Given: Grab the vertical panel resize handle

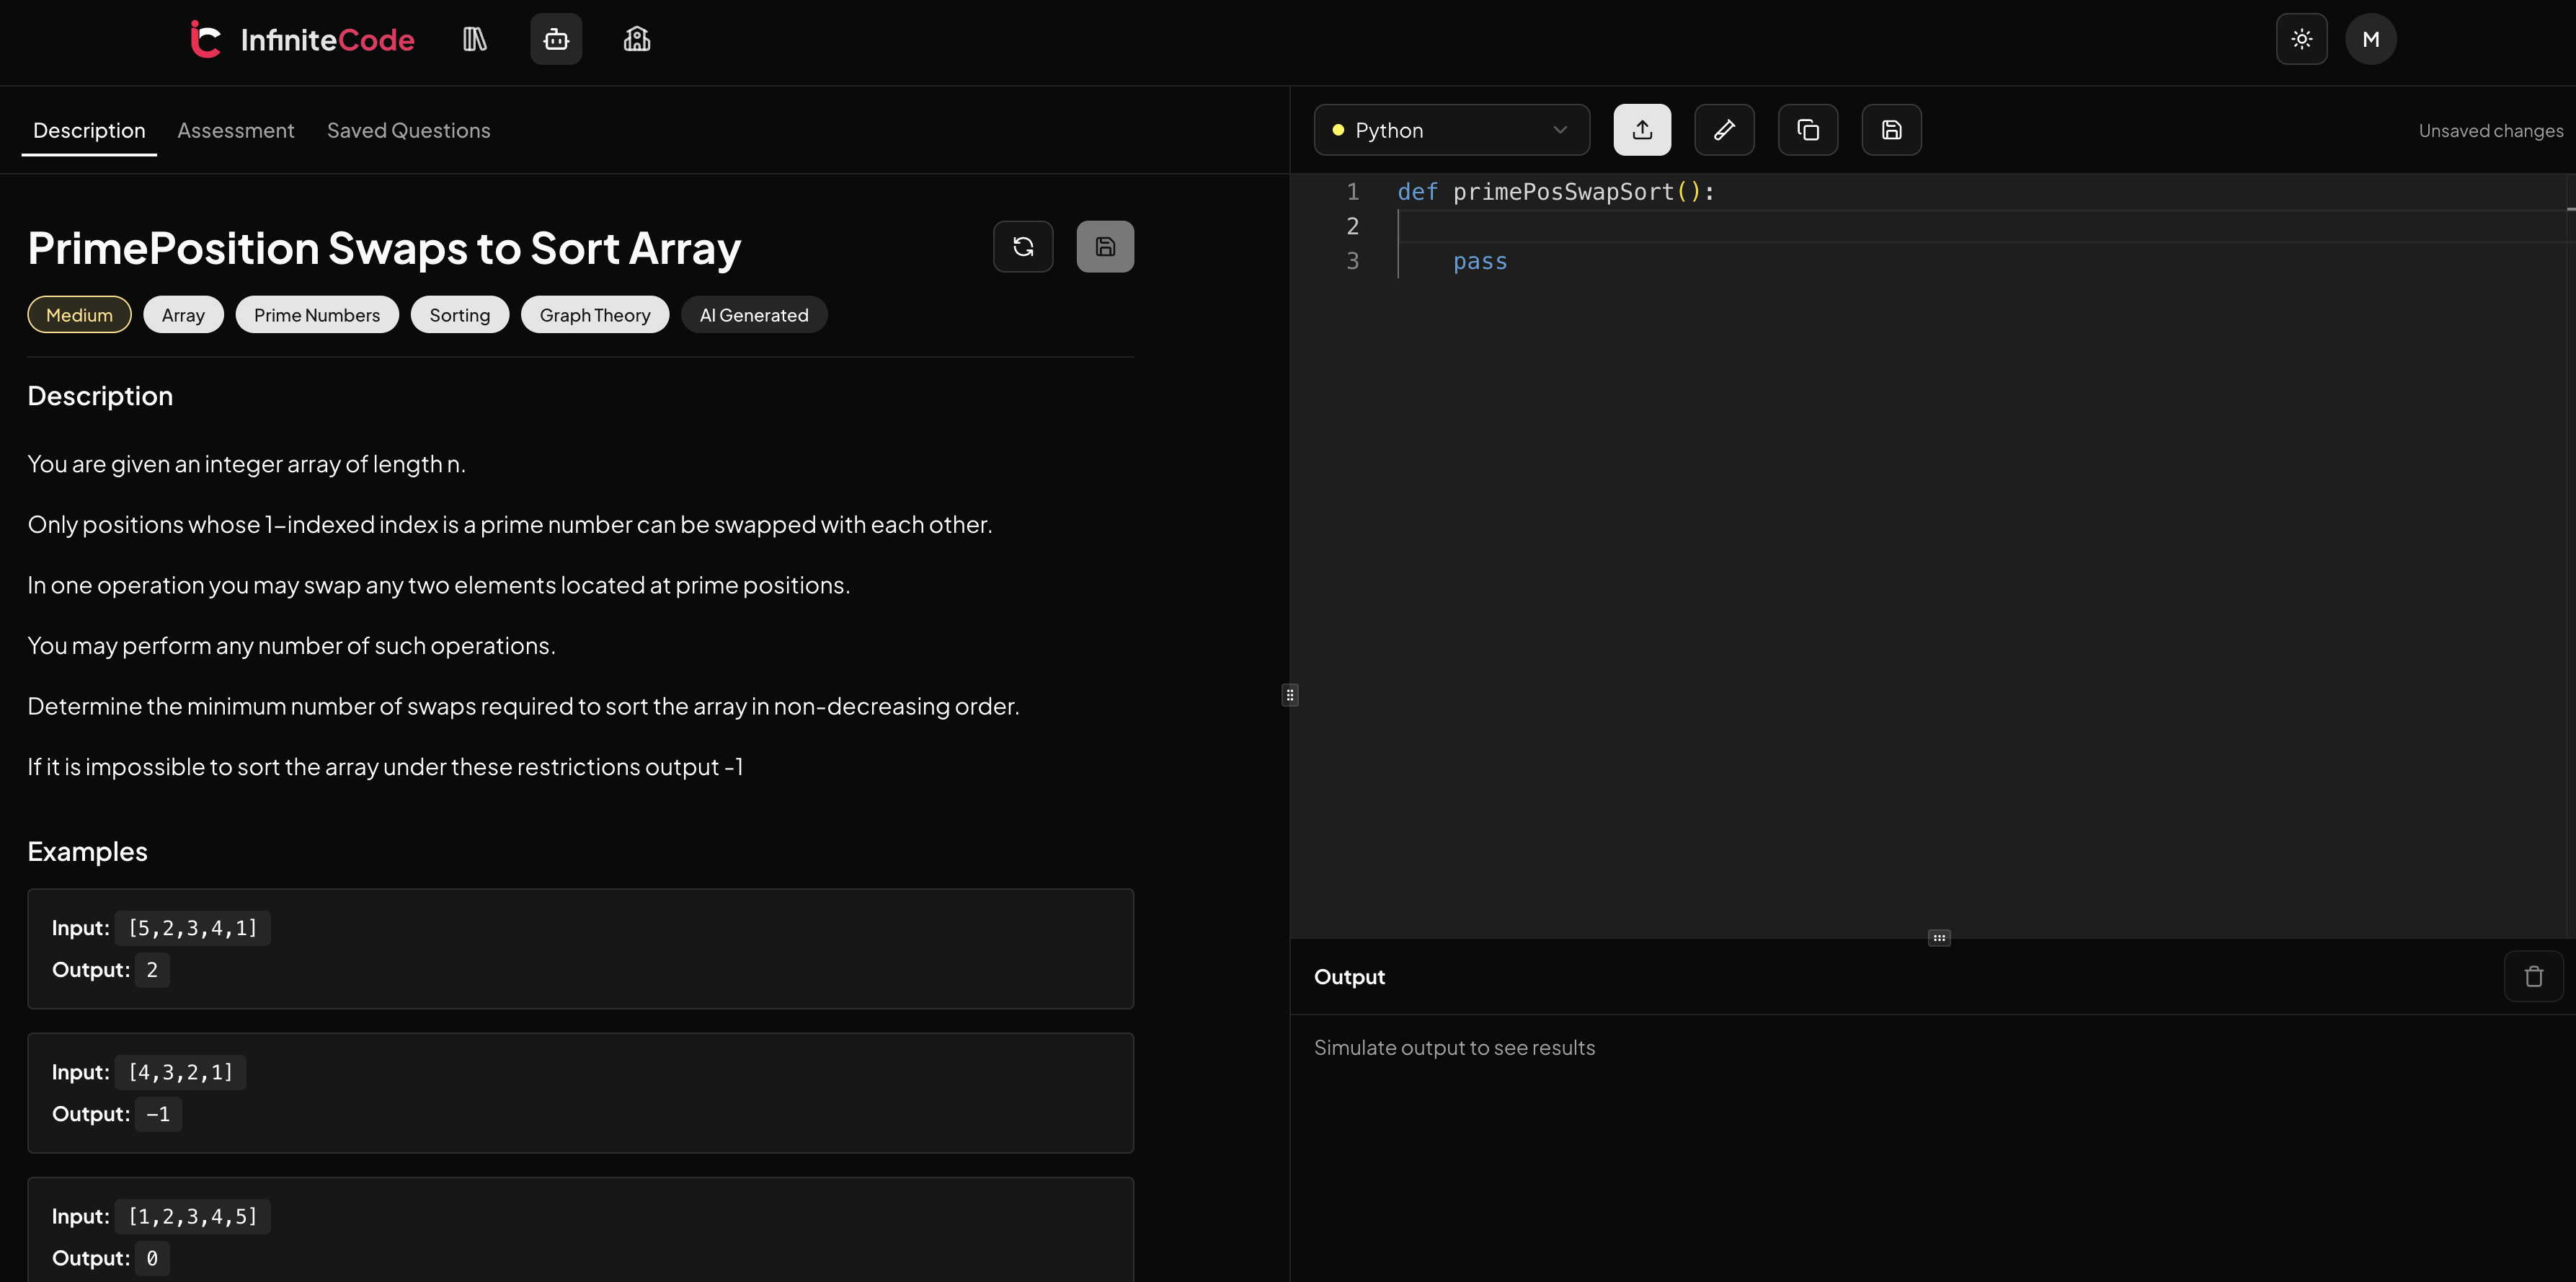Looking at the screenshot, I should pos(1290,694).
